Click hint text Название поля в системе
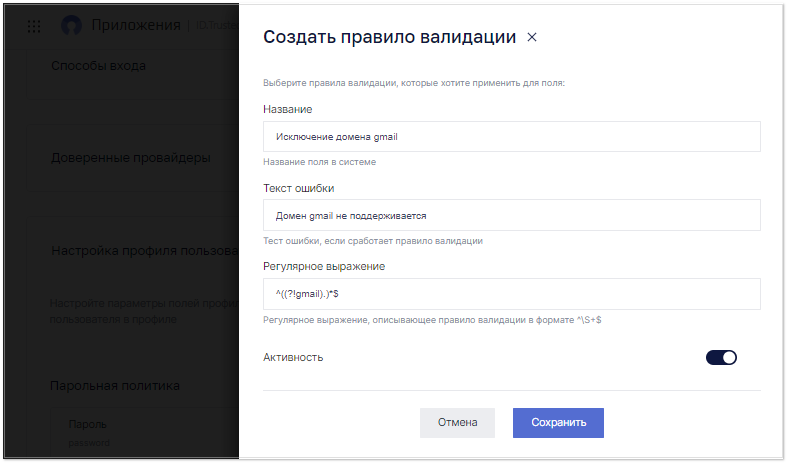 319,162
